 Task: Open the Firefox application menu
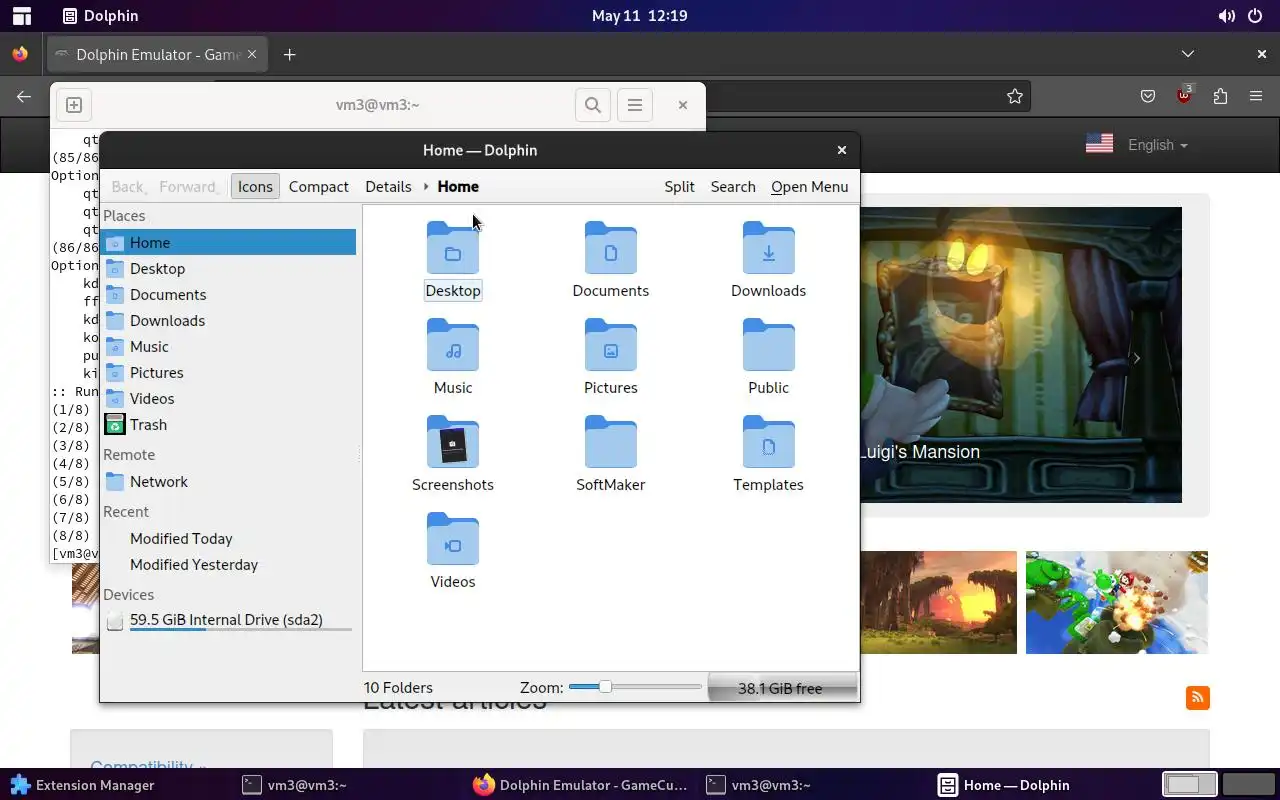(x=1256, y=96)
